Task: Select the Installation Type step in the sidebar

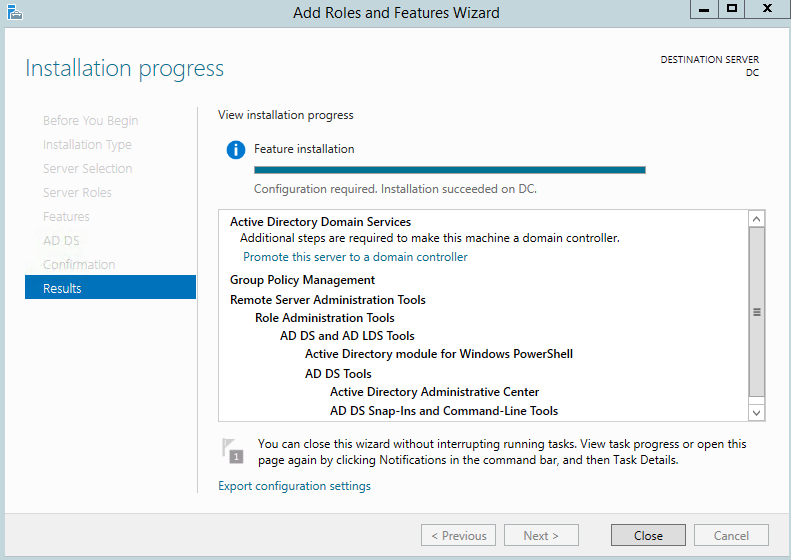Action: pyautogui.click(x=87, y=145)
